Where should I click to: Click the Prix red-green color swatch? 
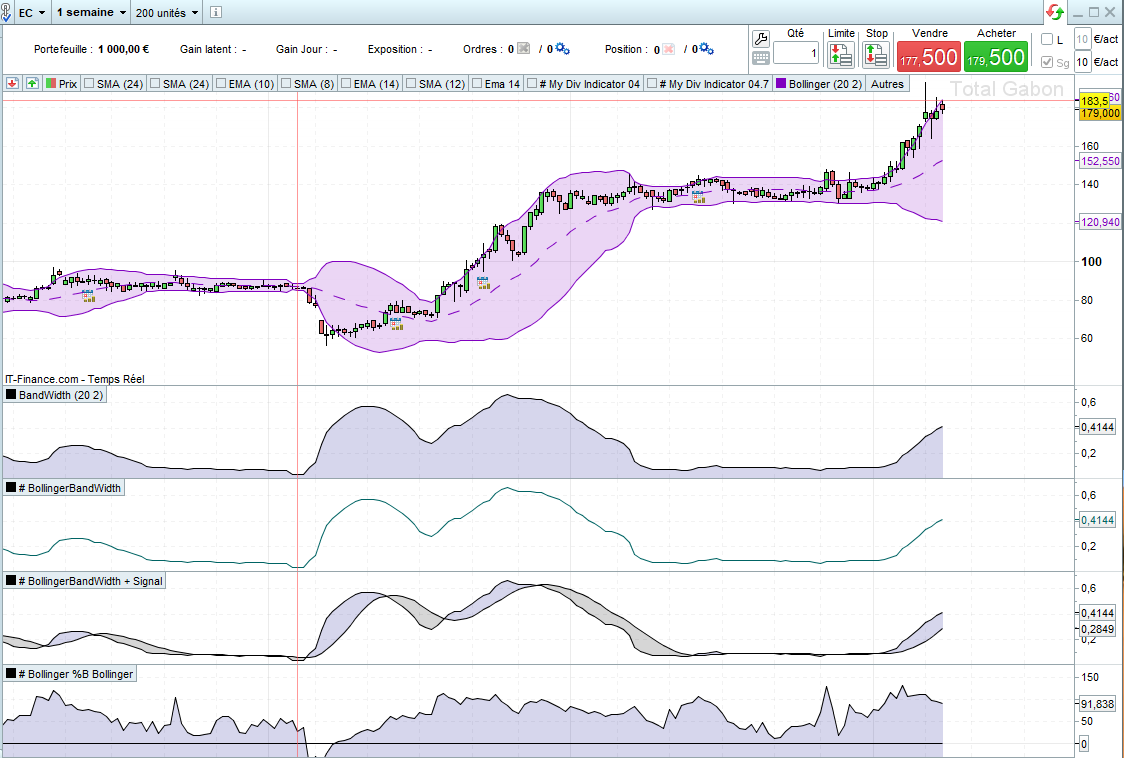51,84
